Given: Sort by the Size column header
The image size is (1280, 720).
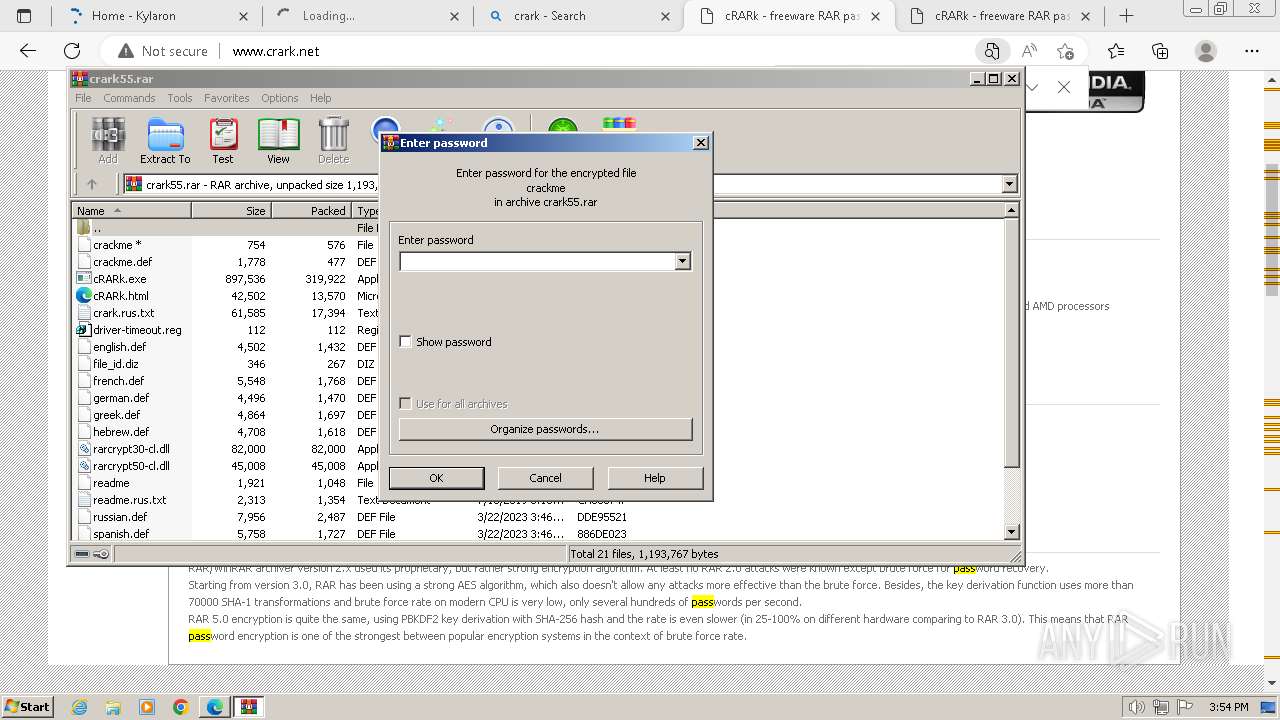Looking at the screenshot, I should 231,210.
